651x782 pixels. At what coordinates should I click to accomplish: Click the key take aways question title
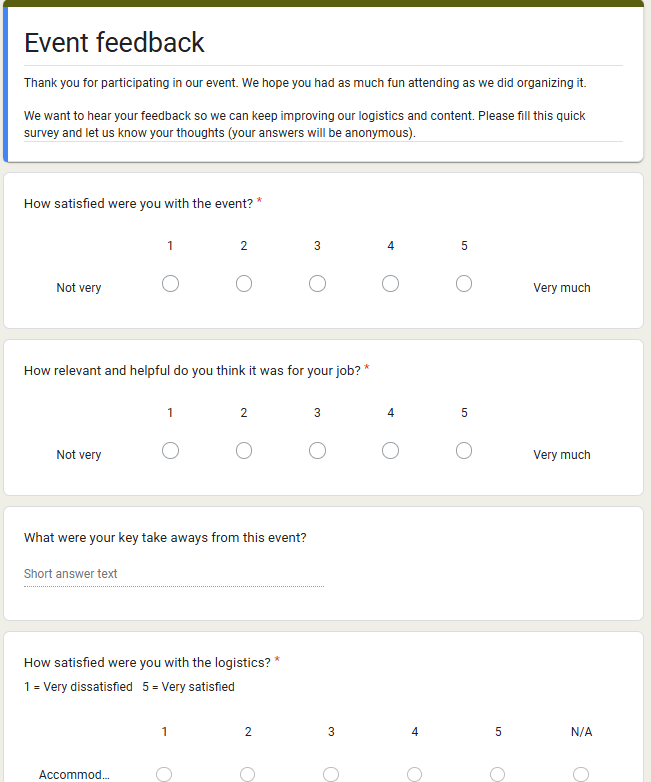click(x=165, y=537)
